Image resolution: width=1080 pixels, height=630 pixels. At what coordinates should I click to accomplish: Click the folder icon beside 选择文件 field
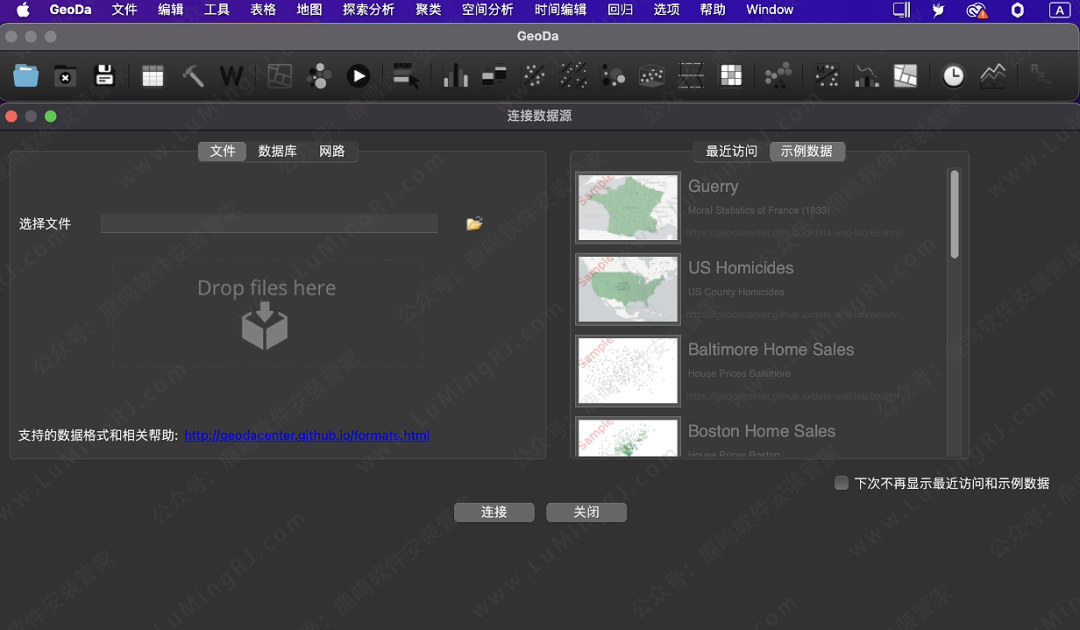473,223
